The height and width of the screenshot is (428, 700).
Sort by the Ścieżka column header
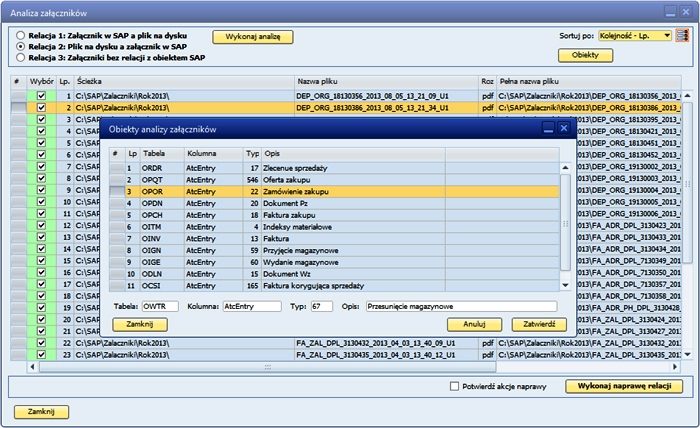[x=183, y=82]
